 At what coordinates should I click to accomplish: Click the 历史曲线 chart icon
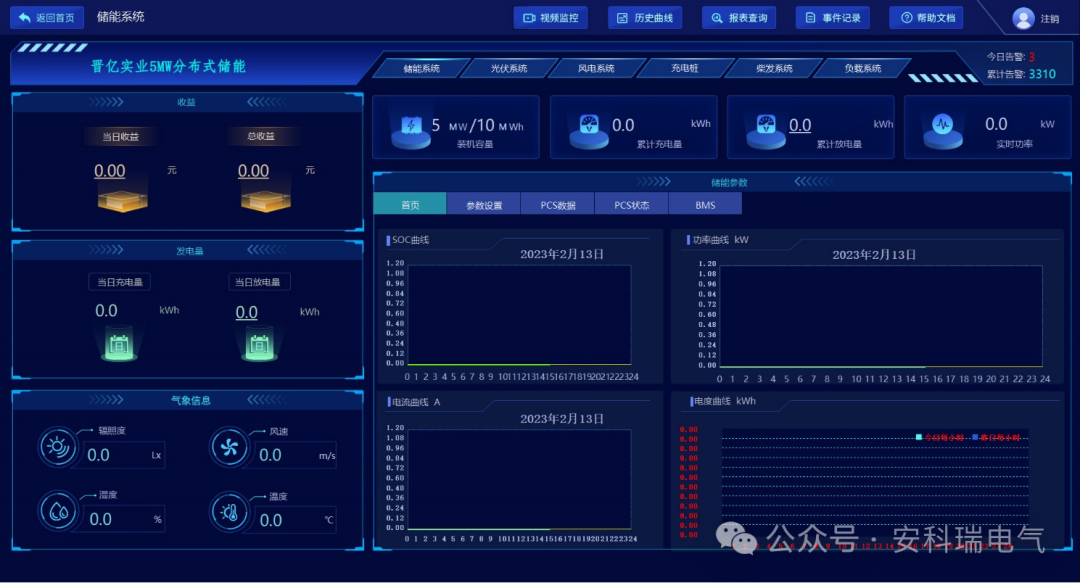pyautogui.click(x=622, y=18)
